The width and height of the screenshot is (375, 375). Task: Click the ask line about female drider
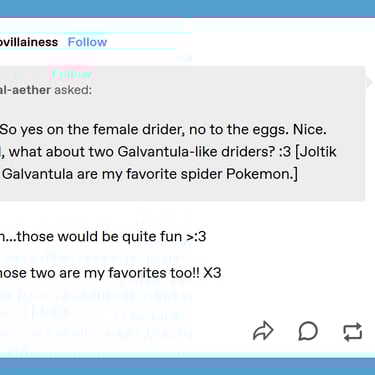pyautogui.click(x=163, y=129)
